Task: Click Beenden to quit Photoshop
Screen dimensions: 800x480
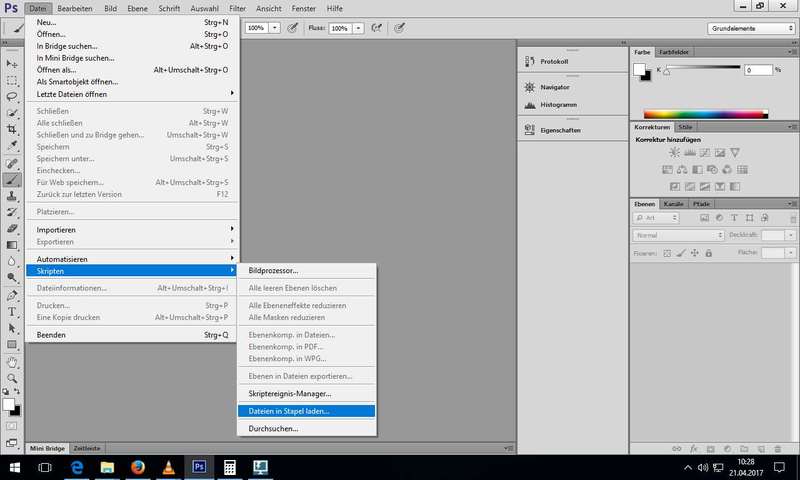Action: (x=132, y=335)
